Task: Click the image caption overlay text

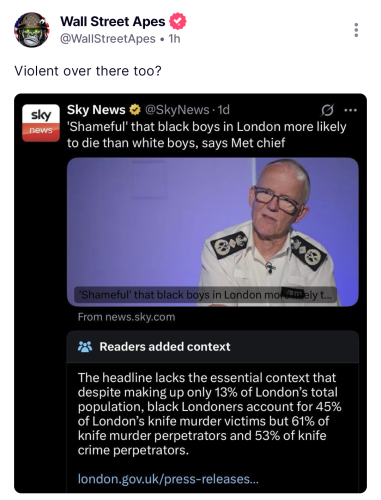Action: point(205,295)
